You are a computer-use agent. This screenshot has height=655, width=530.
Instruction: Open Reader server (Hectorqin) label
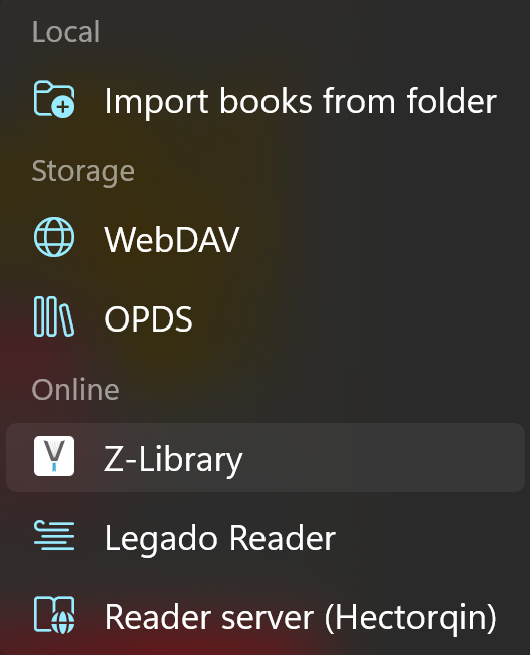tap(301, 618)
